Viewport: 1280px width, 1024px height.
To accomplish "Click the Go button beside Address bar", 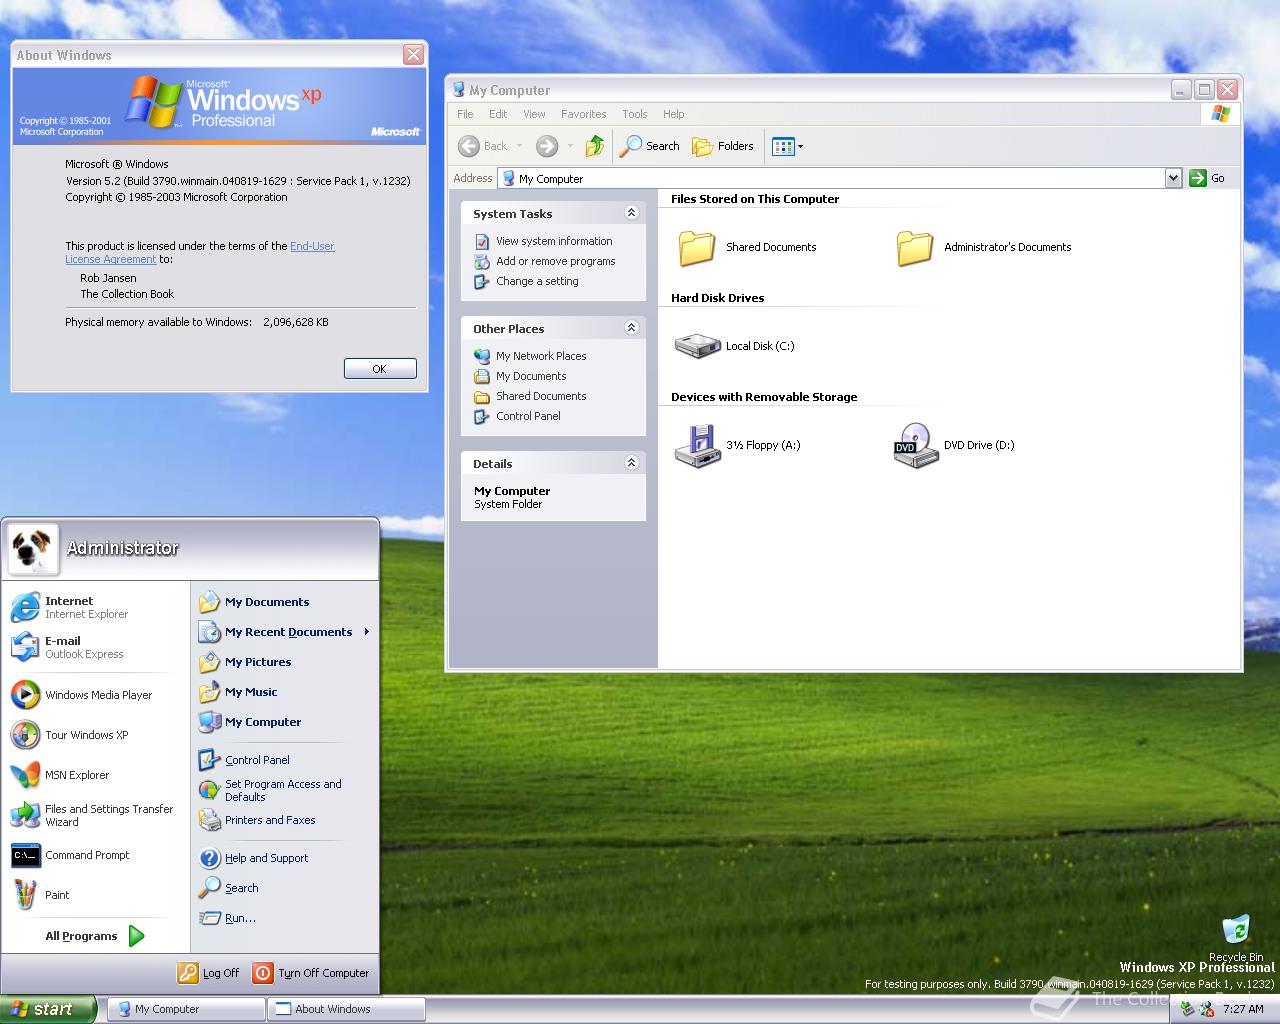I will click(x=1208, y=178).
